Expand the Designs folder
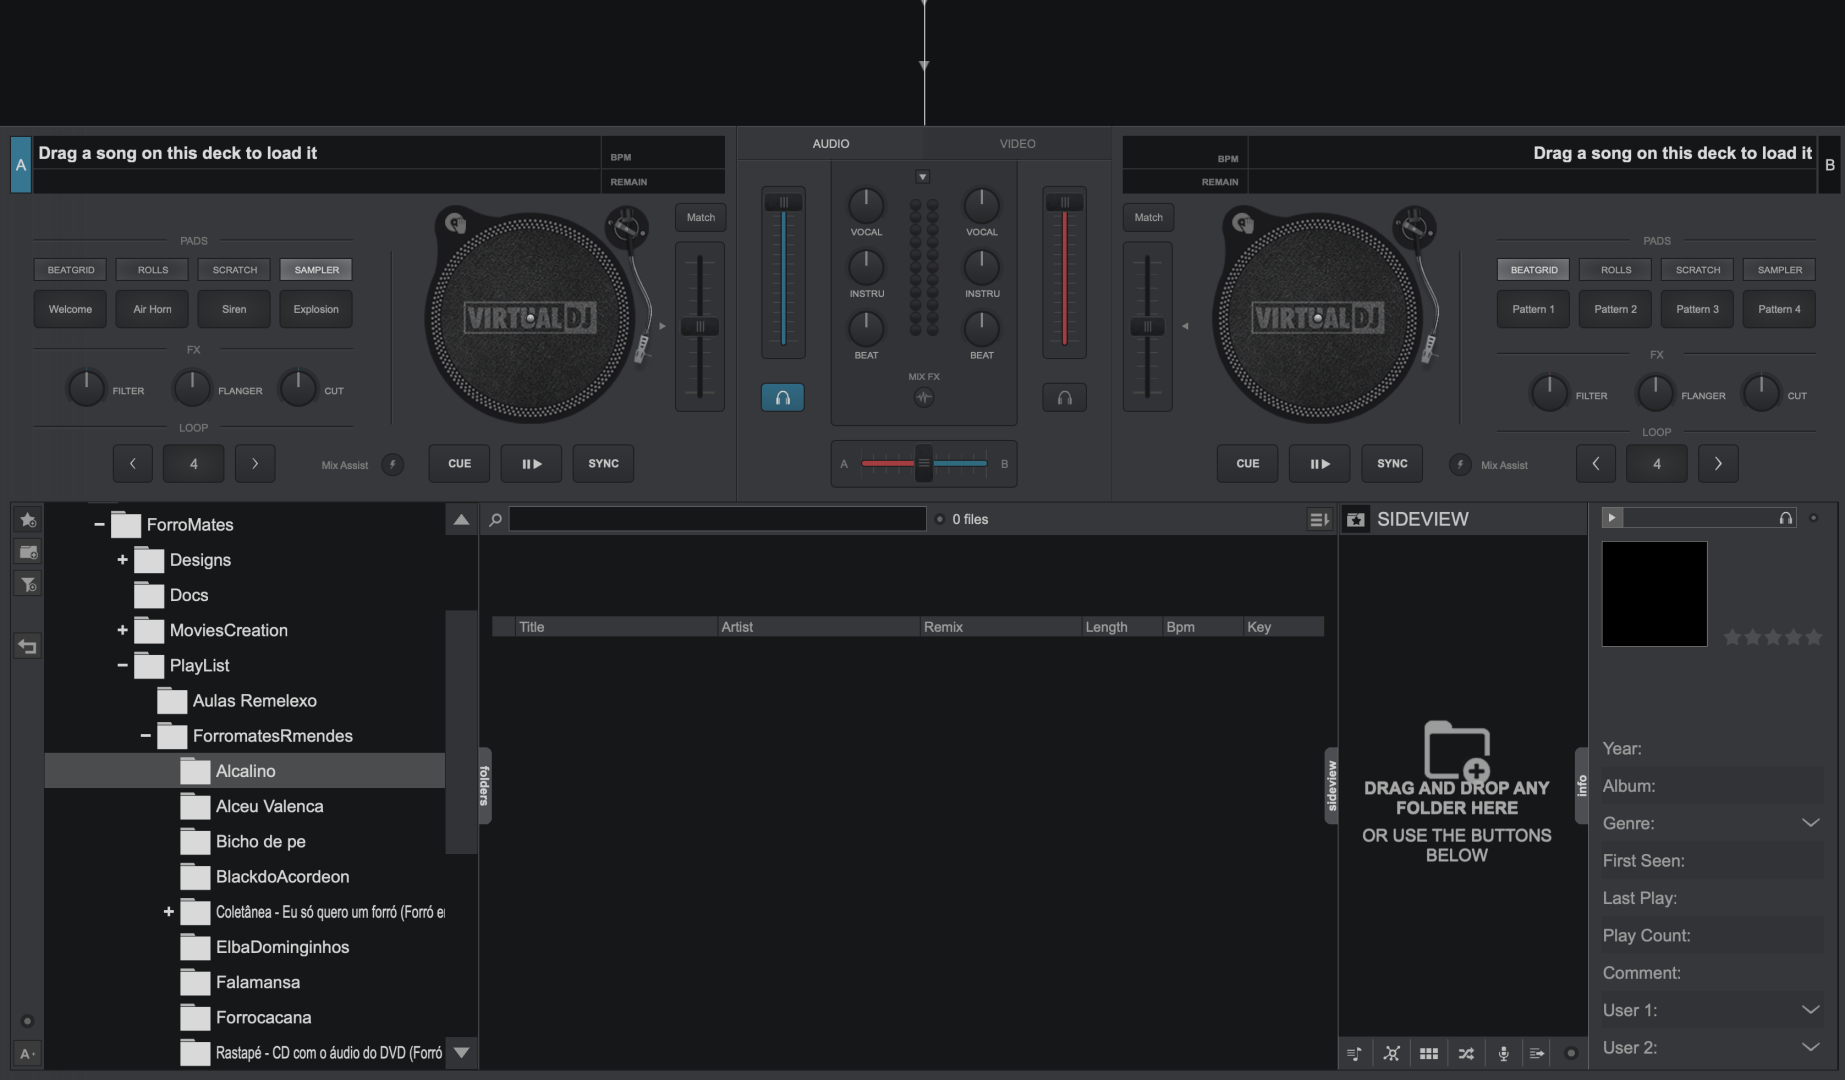1845x1080 pixels. [x=122, y=560]
